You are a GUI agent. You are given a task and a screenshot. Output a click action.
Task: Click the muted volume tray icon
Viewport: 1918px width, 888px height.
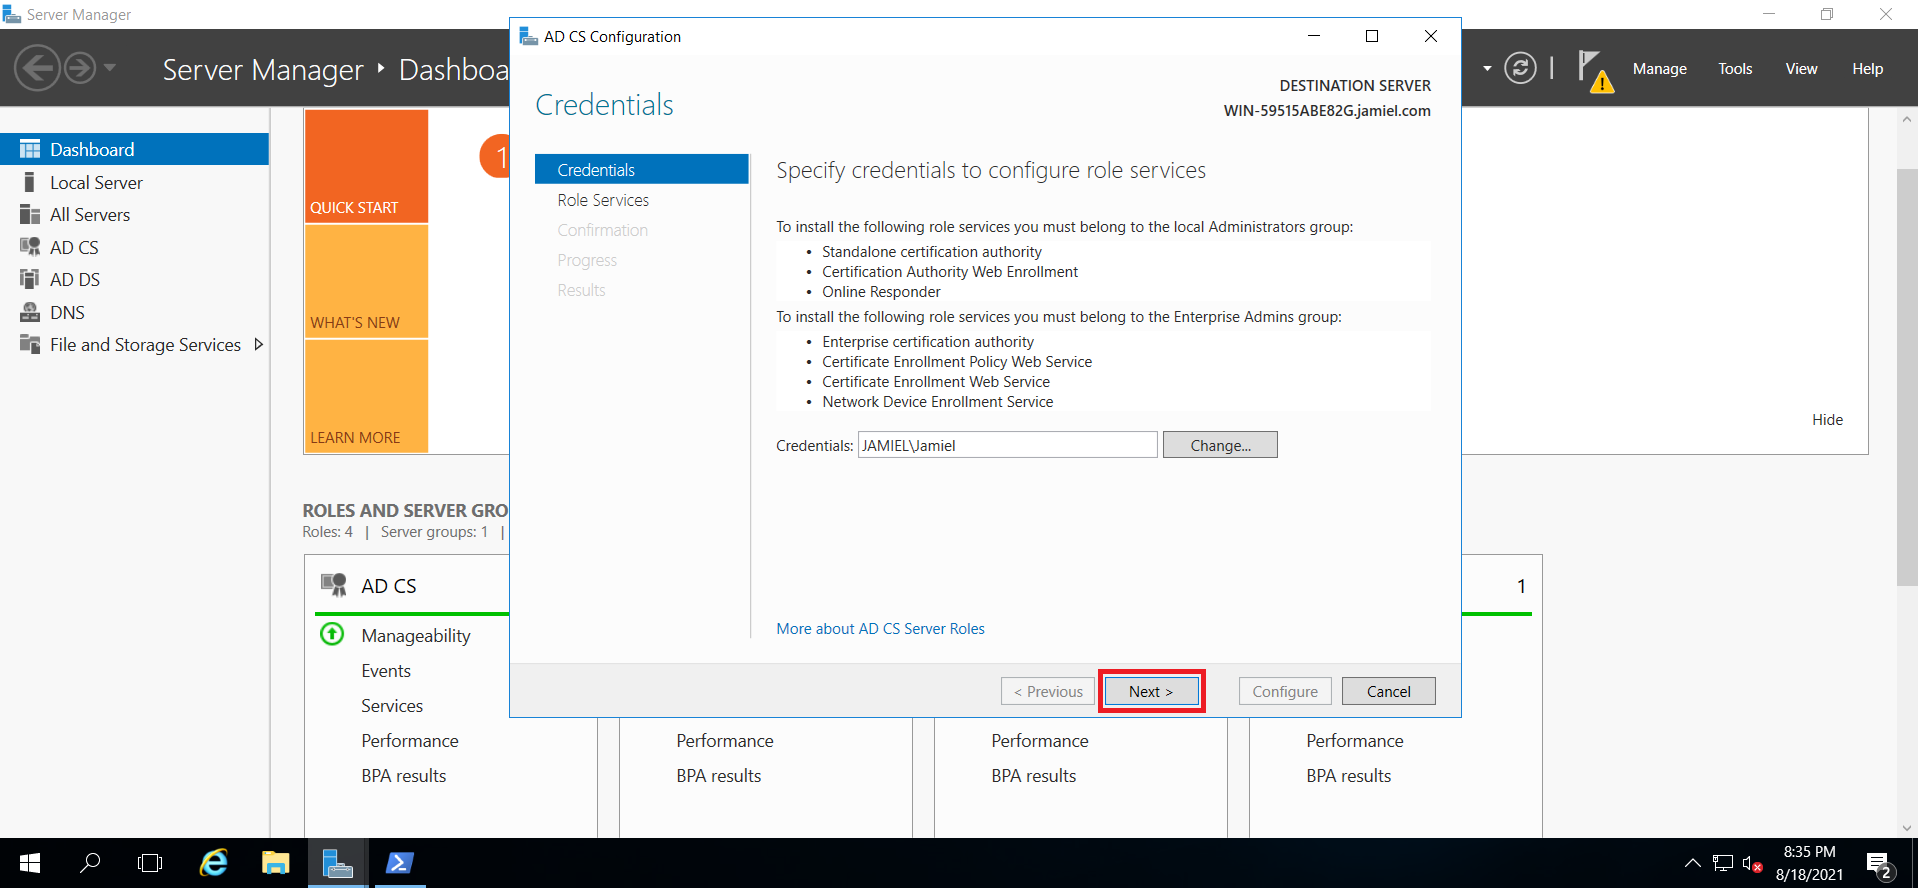click(x=1752, y=863)
